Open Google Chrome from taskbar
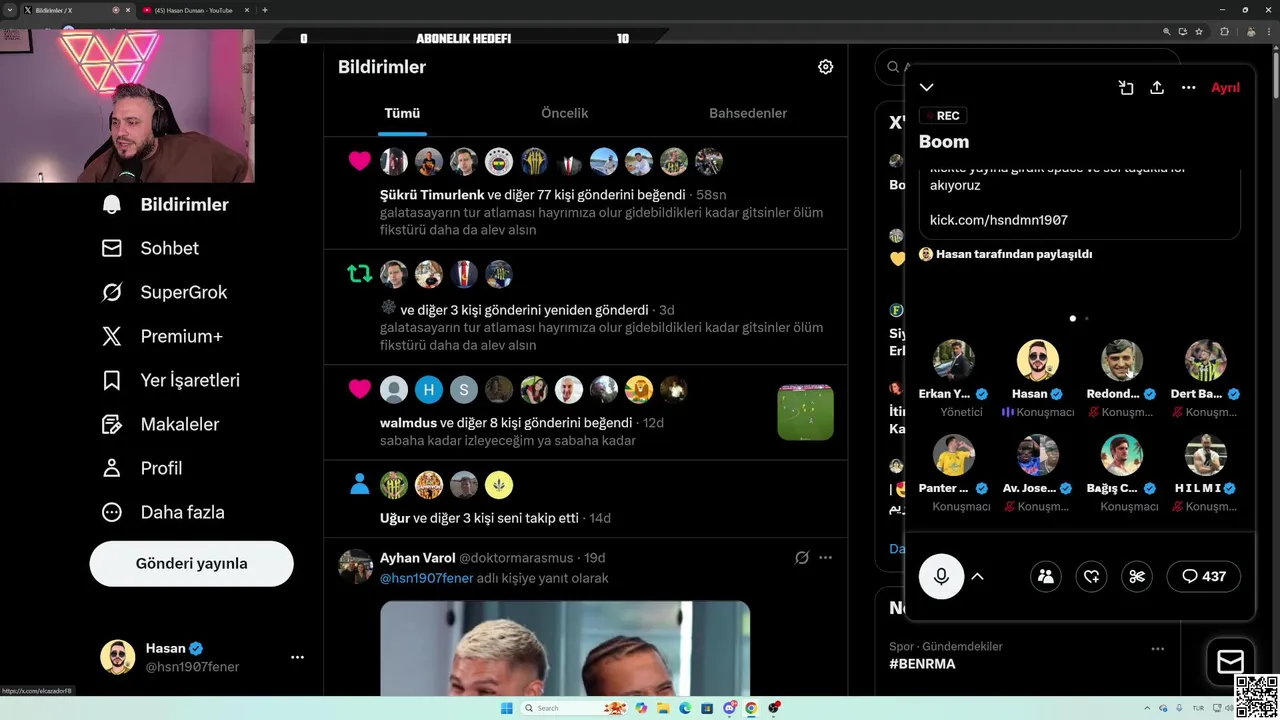This screenshot has width=1280, height=720. [751, 708]
